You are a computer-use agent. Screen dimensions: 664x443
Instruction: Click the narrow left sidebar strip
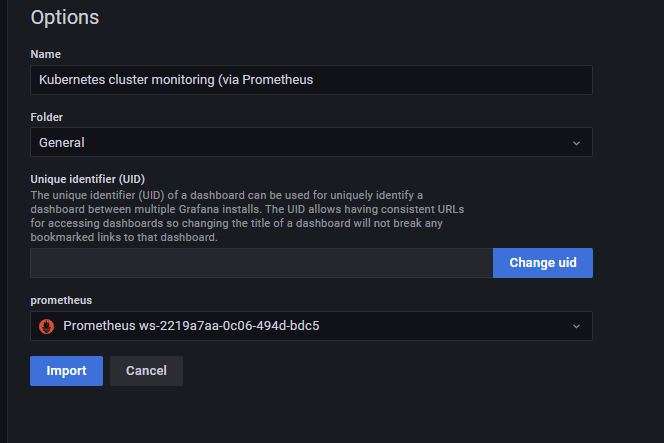(x=4, y=220)
